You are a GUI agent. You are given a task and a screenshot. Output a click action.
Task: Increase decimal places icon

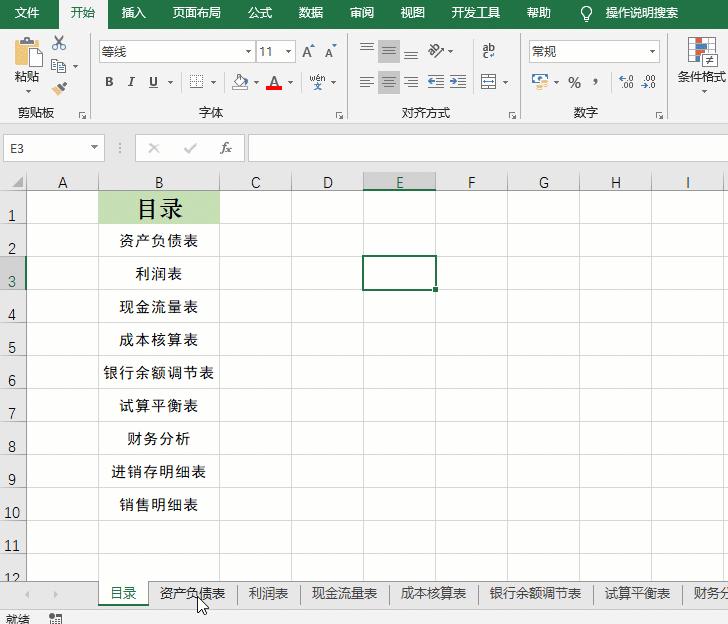626,82
